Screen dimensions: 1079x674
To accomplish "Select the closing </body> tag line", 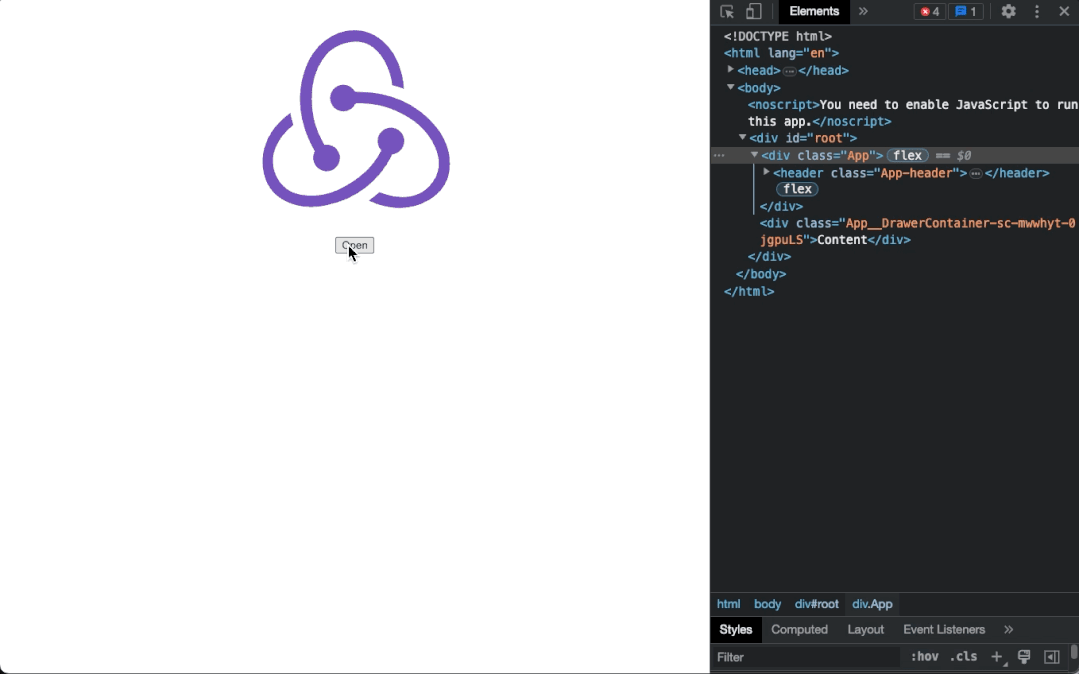I will (761, 274).
